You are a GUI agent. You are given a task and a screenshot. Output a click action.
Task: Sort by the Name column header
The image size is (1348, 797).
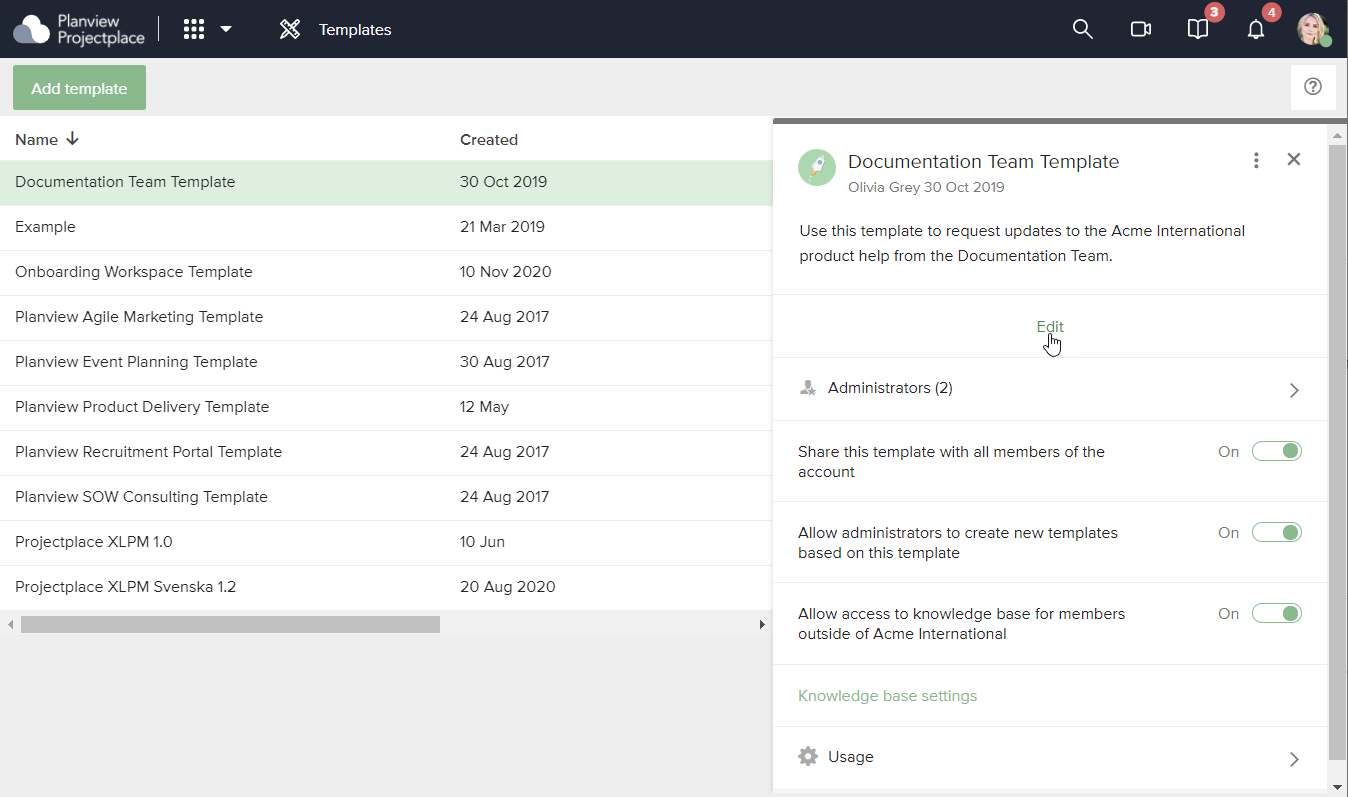coord(37,140)
